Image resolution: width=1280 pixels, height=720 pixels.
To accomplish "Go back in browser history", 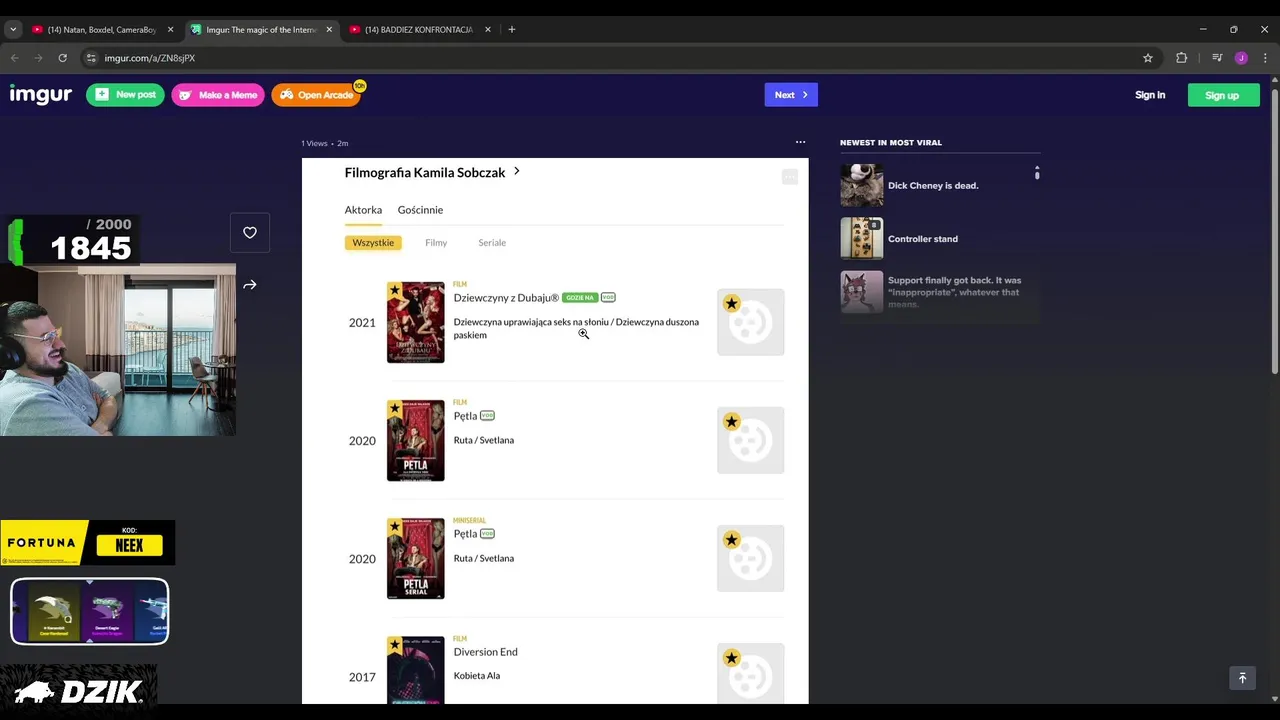I will coord(14,58).
